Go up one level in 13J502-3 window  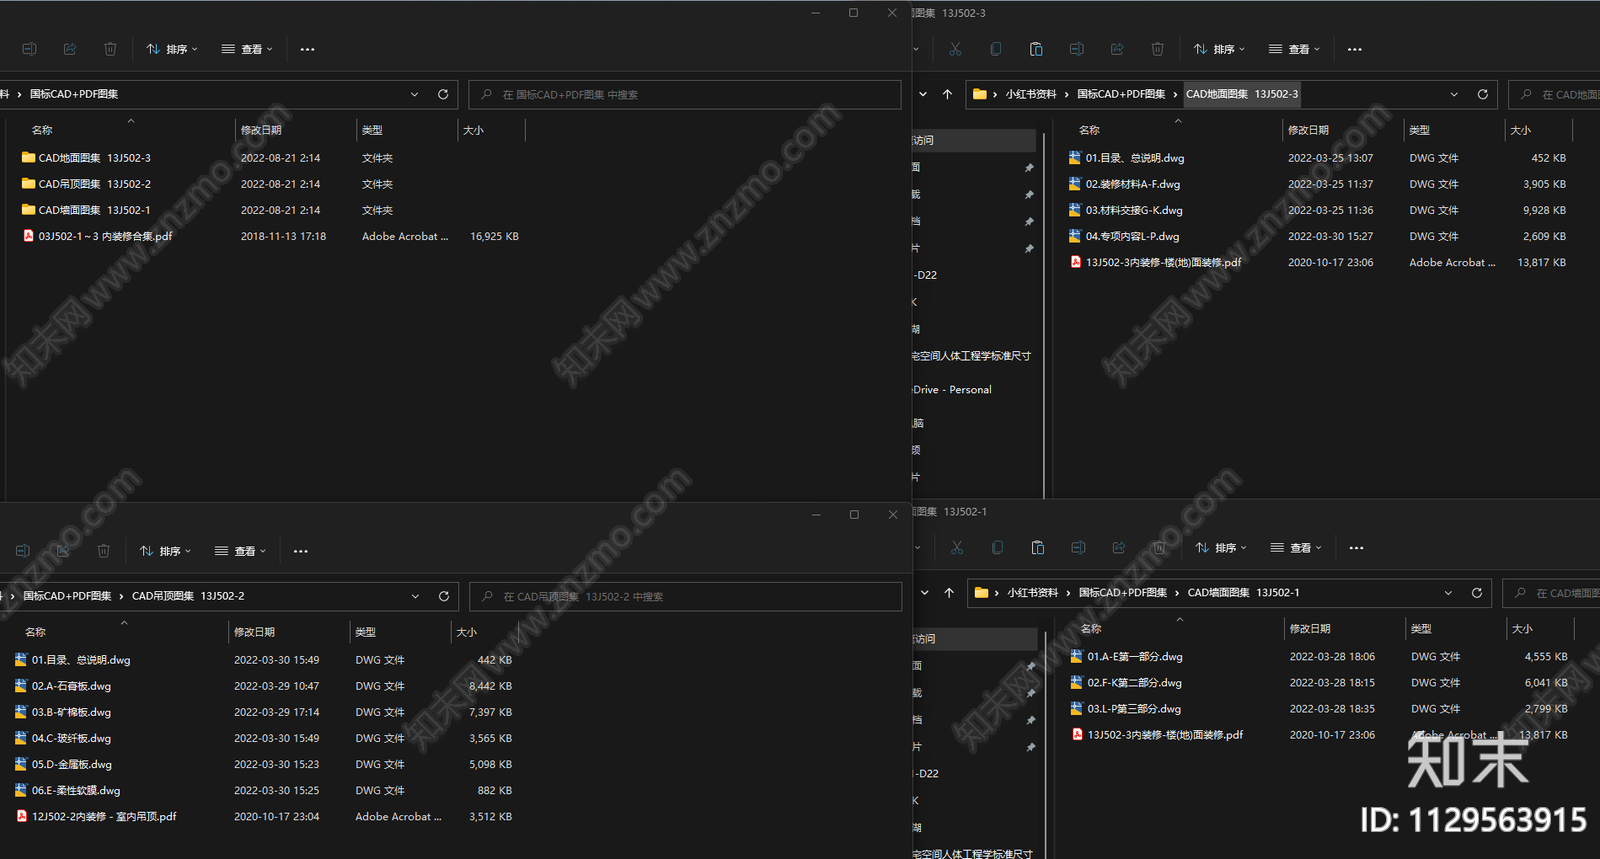click(947, 94)
